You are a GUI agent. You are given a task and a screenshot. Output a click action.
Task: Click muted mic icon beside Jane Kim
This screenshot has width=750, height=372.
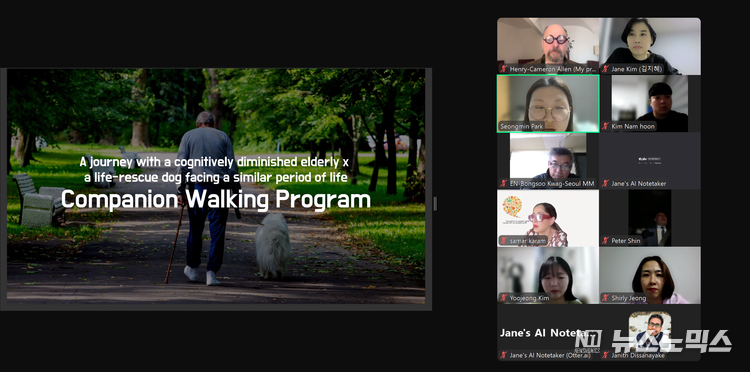pyautogui.click(x=606, y=69)
